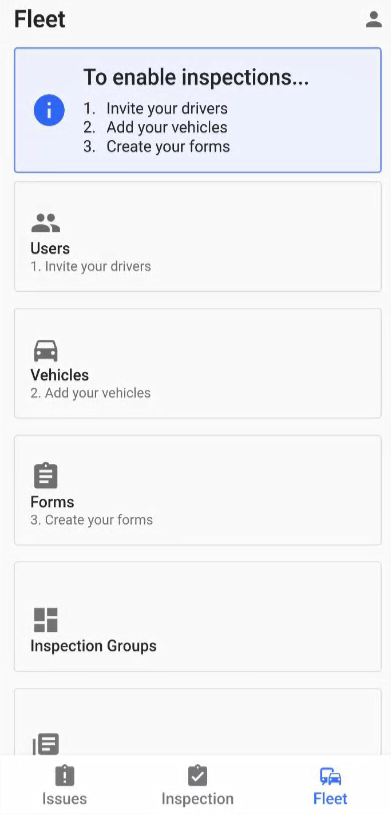The image size is (391, 814).
Task: Tap the Inspection Groups grid icon
Action: 46,620
